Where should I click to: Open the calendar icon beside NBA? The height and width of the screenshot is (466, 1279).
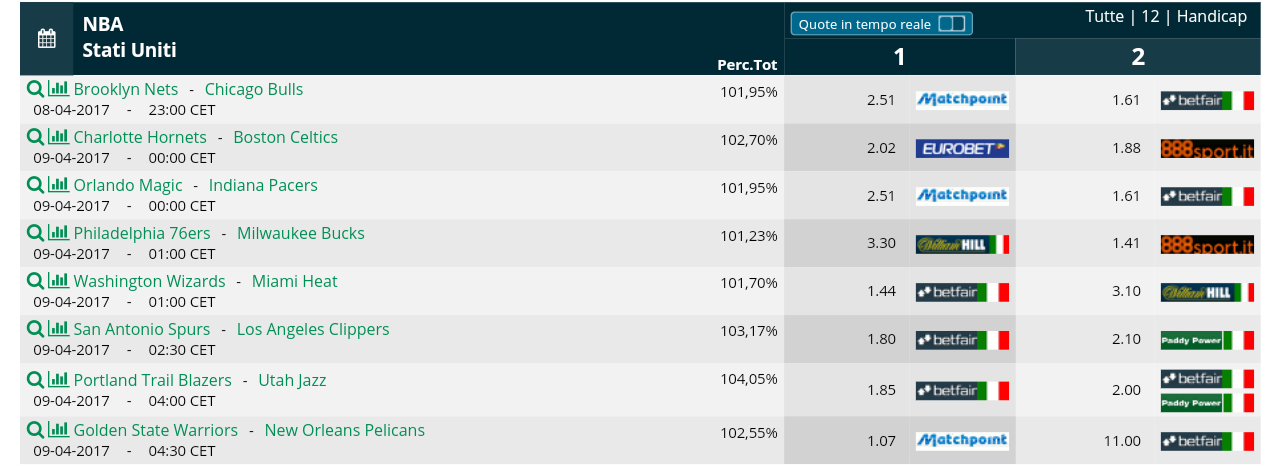[46, 39]
